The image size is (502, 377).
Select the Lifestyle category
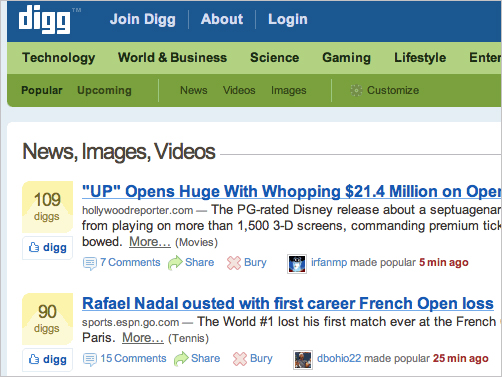420,58
